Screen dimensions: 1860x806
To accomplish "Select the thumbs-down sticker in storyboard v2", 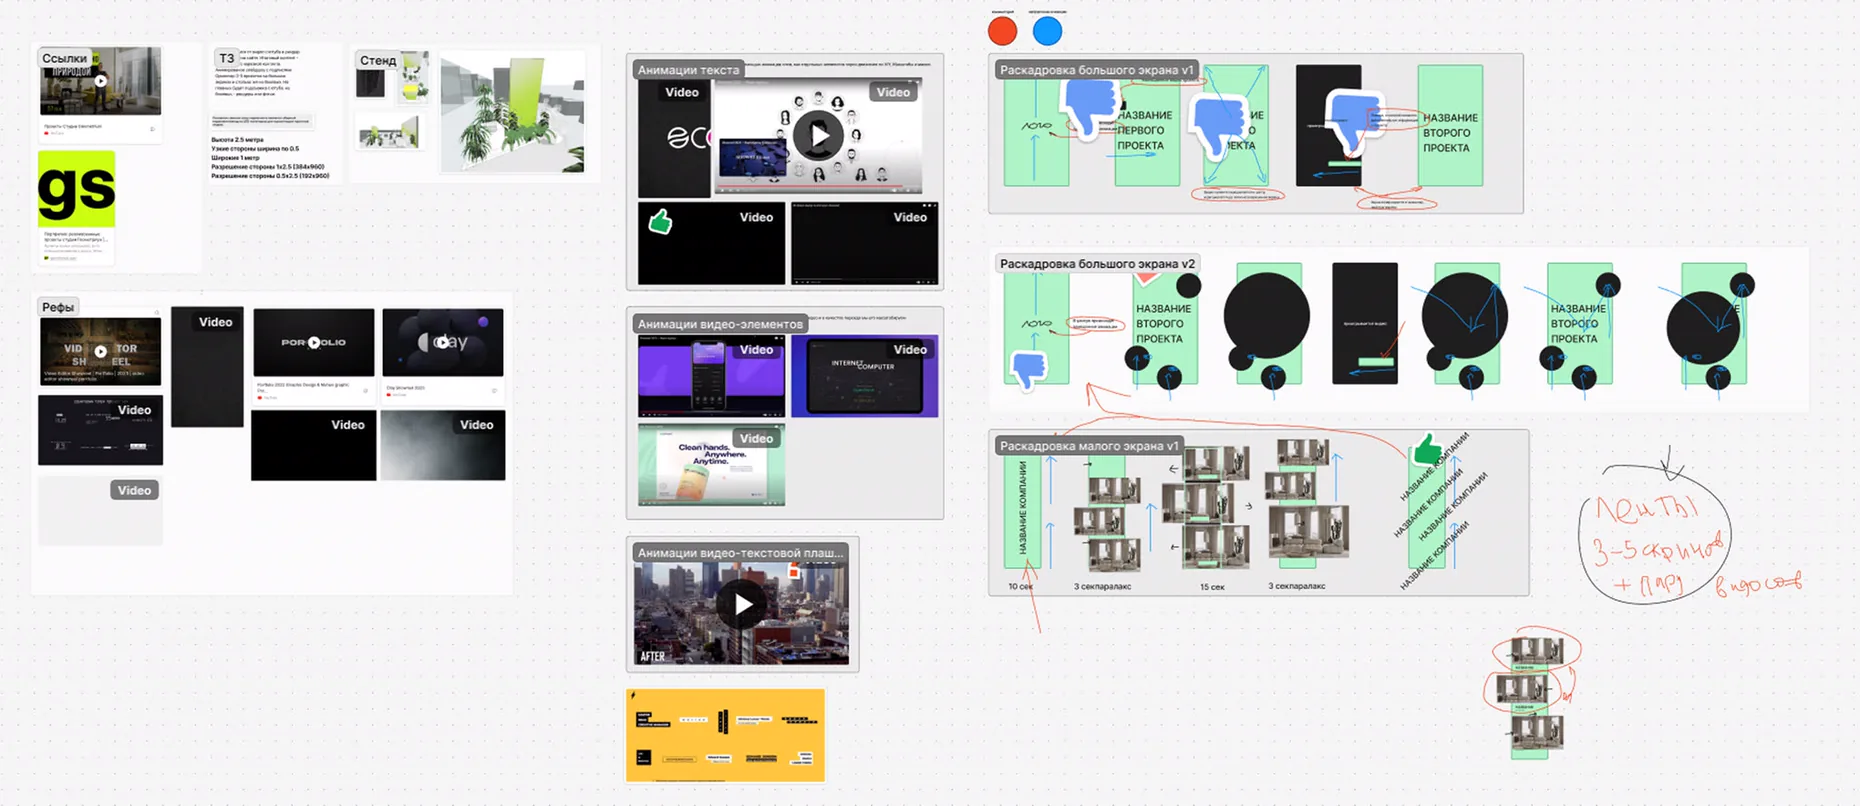I will coord(1028,368).
